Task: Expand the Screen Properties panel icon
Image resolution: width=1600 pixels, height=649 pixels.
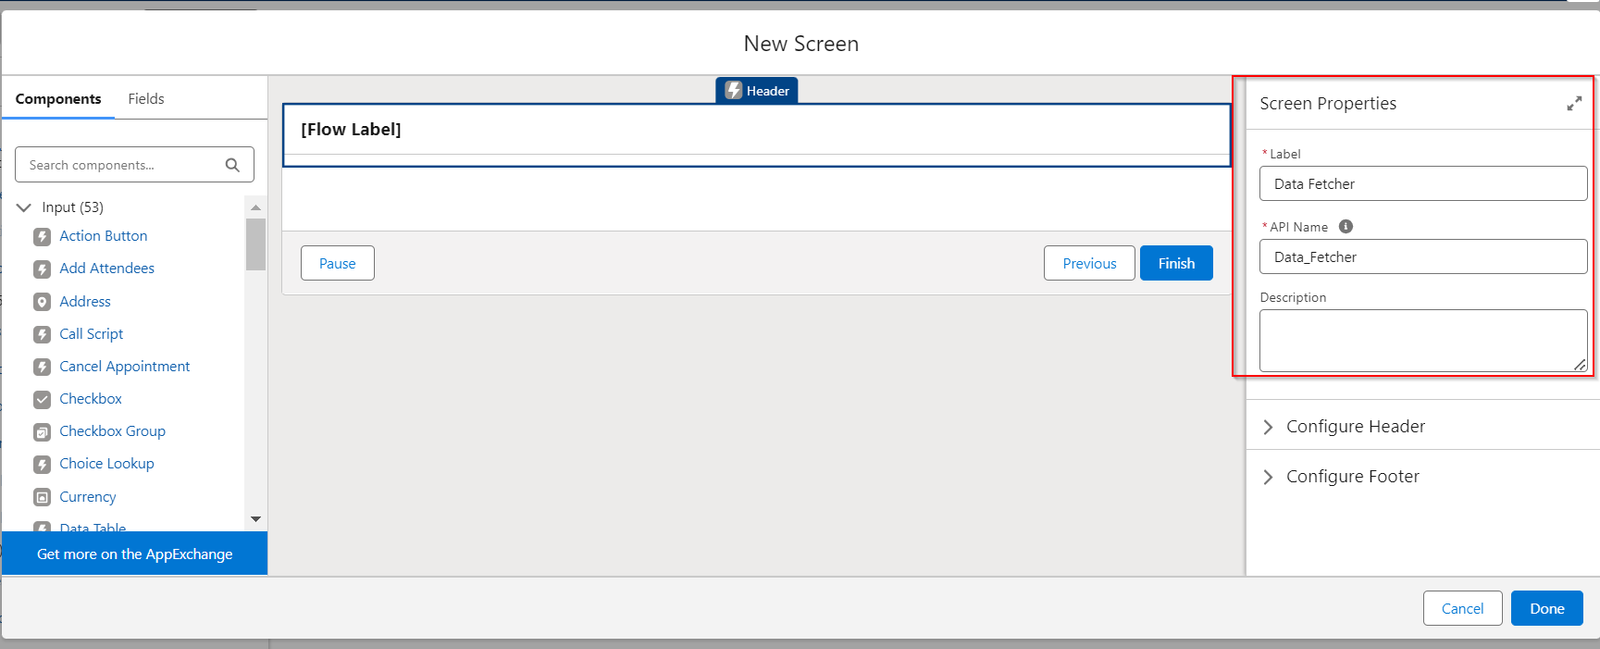Action: click(1574, 103)
